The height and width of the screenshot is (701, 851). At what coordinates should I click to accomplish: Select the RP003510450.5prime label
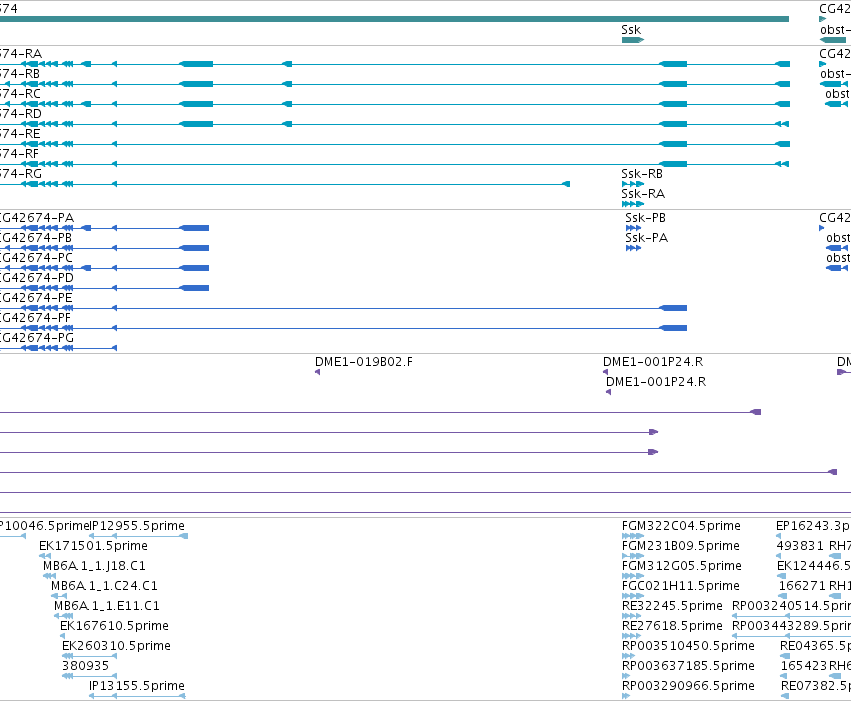click(x=688, y=646)
